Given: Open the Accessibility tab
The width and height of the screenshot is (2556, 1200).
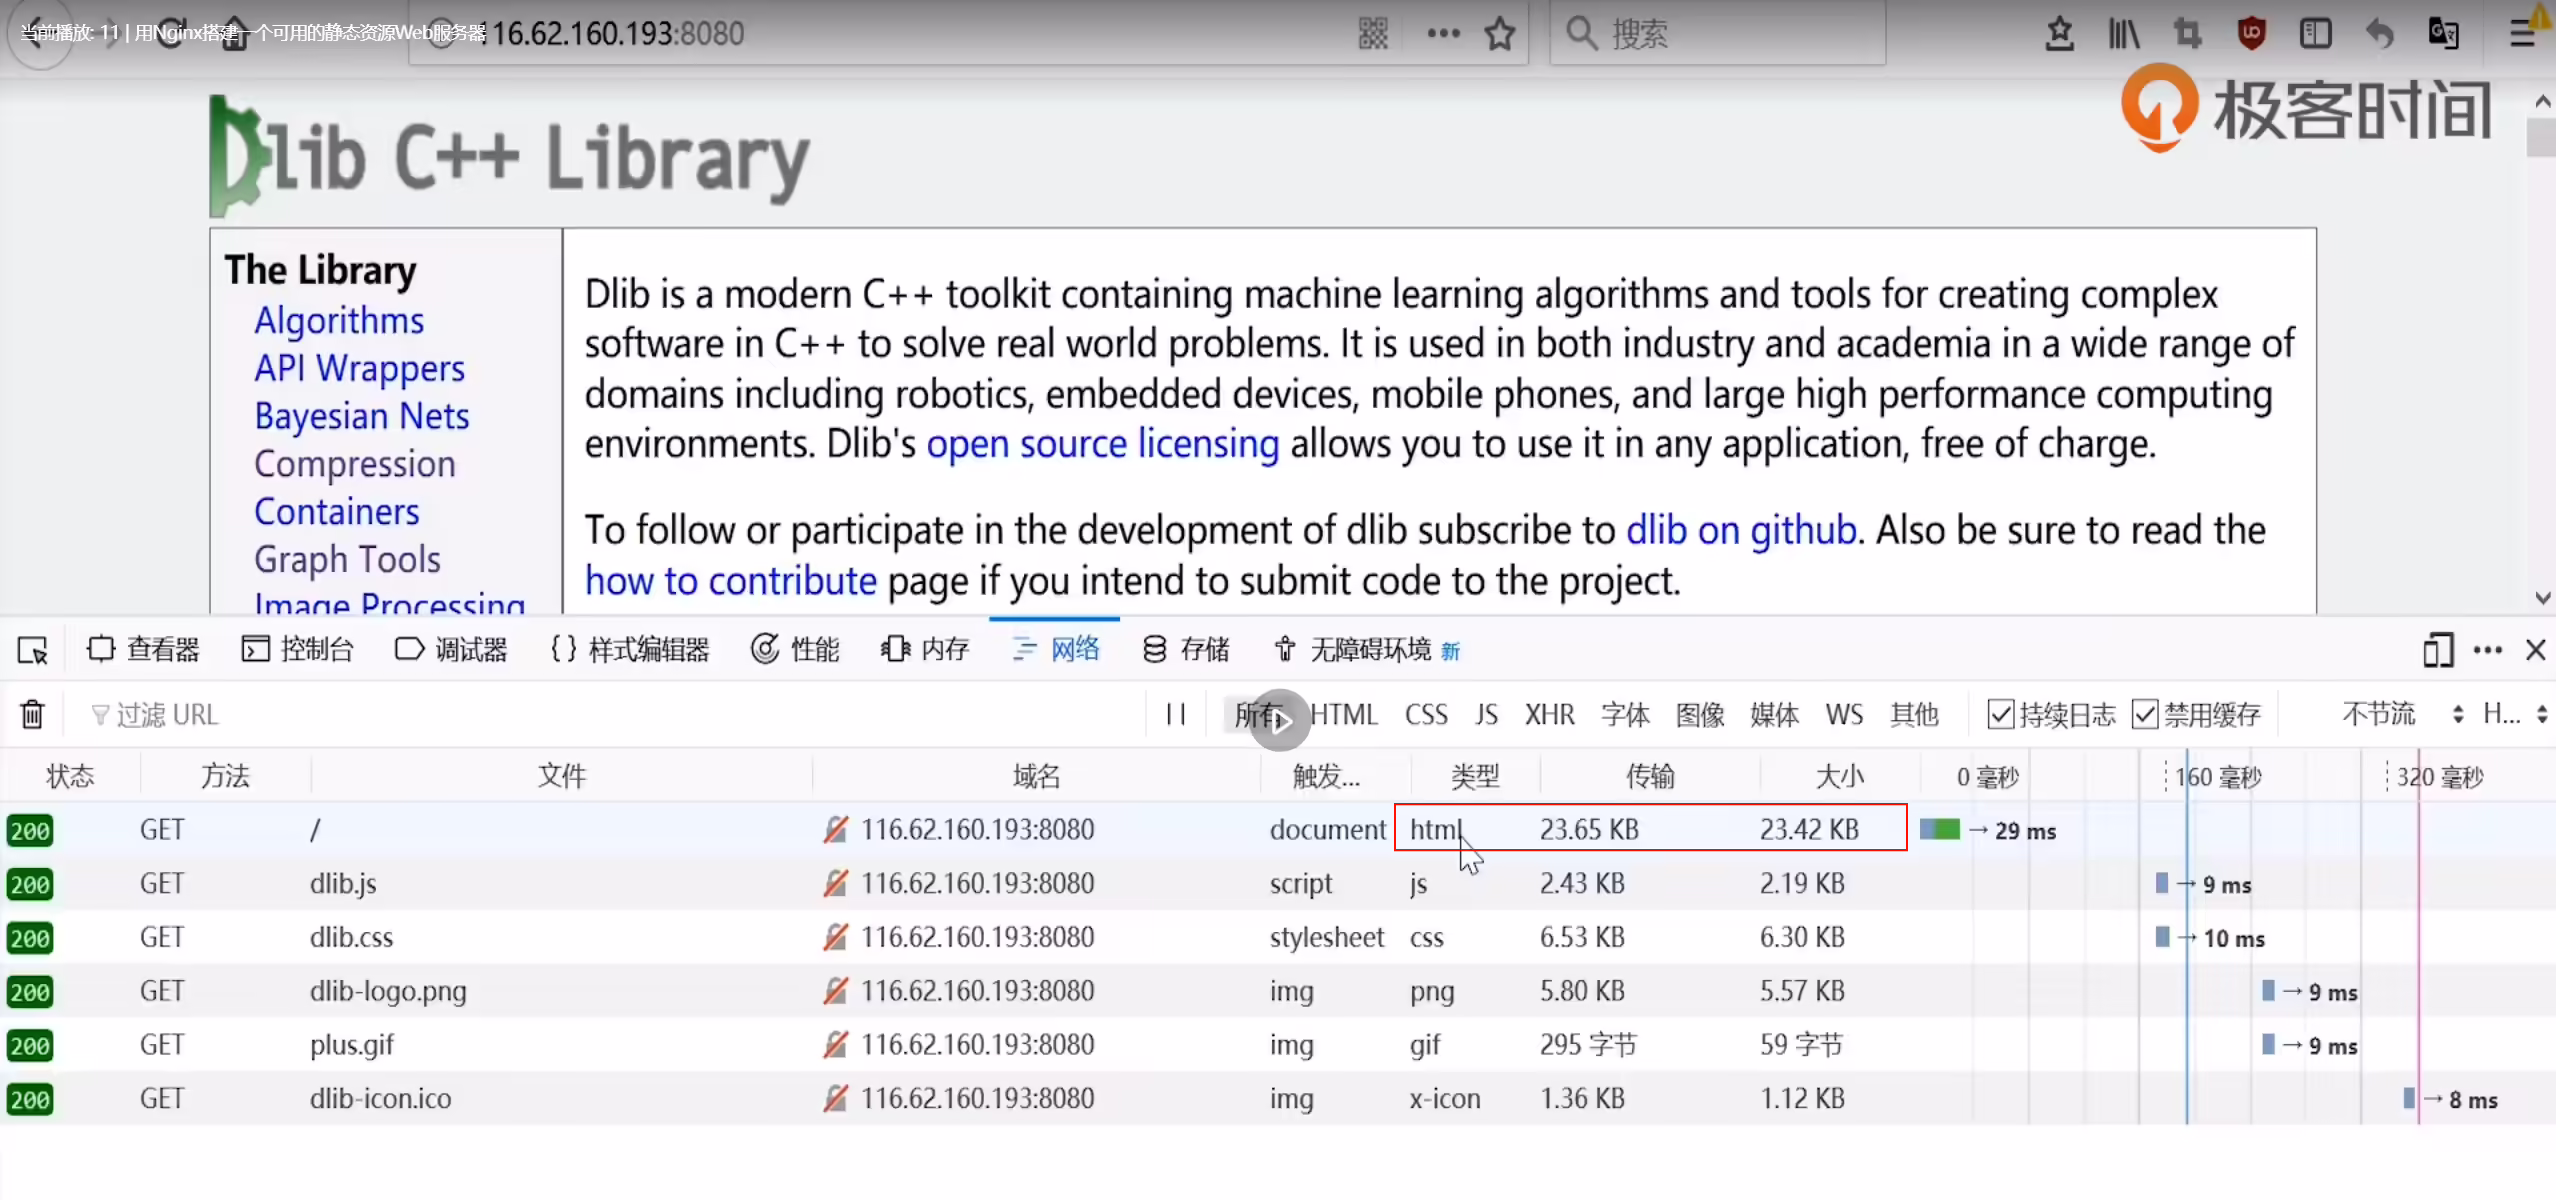Looking at the screenshot, I should pos(1367,650).
